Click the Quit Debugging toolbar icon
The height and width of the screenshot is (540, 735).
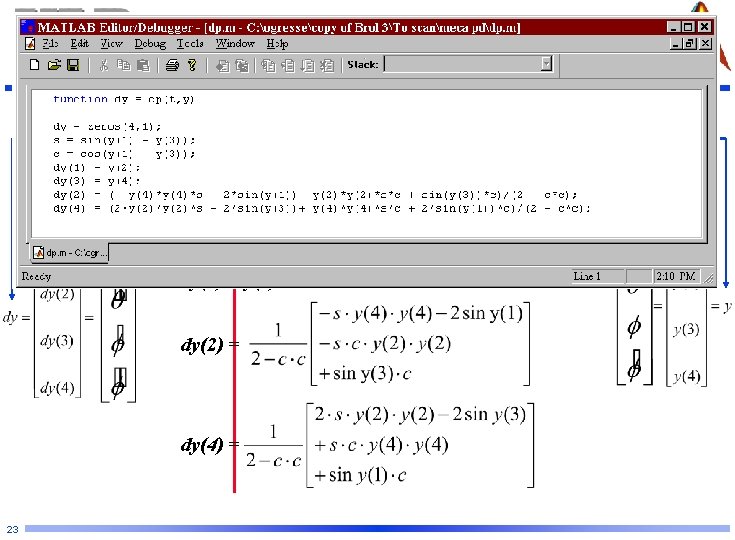pyautogui.click(x=327, y=65)
